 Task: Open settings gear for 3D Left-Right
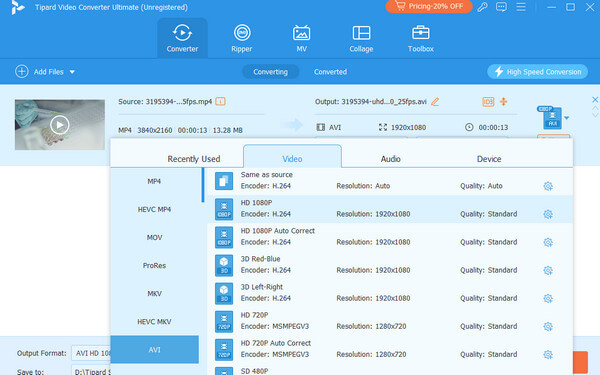(x=548, y=298)
